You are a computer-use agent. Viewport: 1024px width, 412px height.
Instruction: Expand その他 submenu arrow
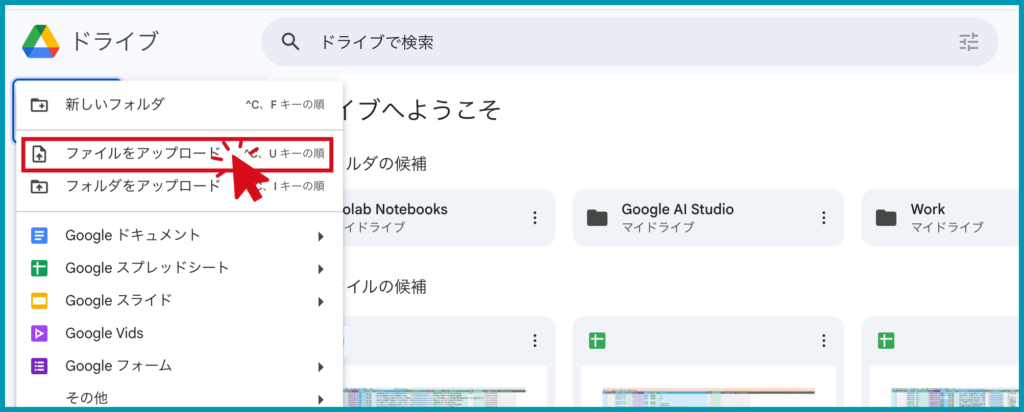tap(321, 398)
